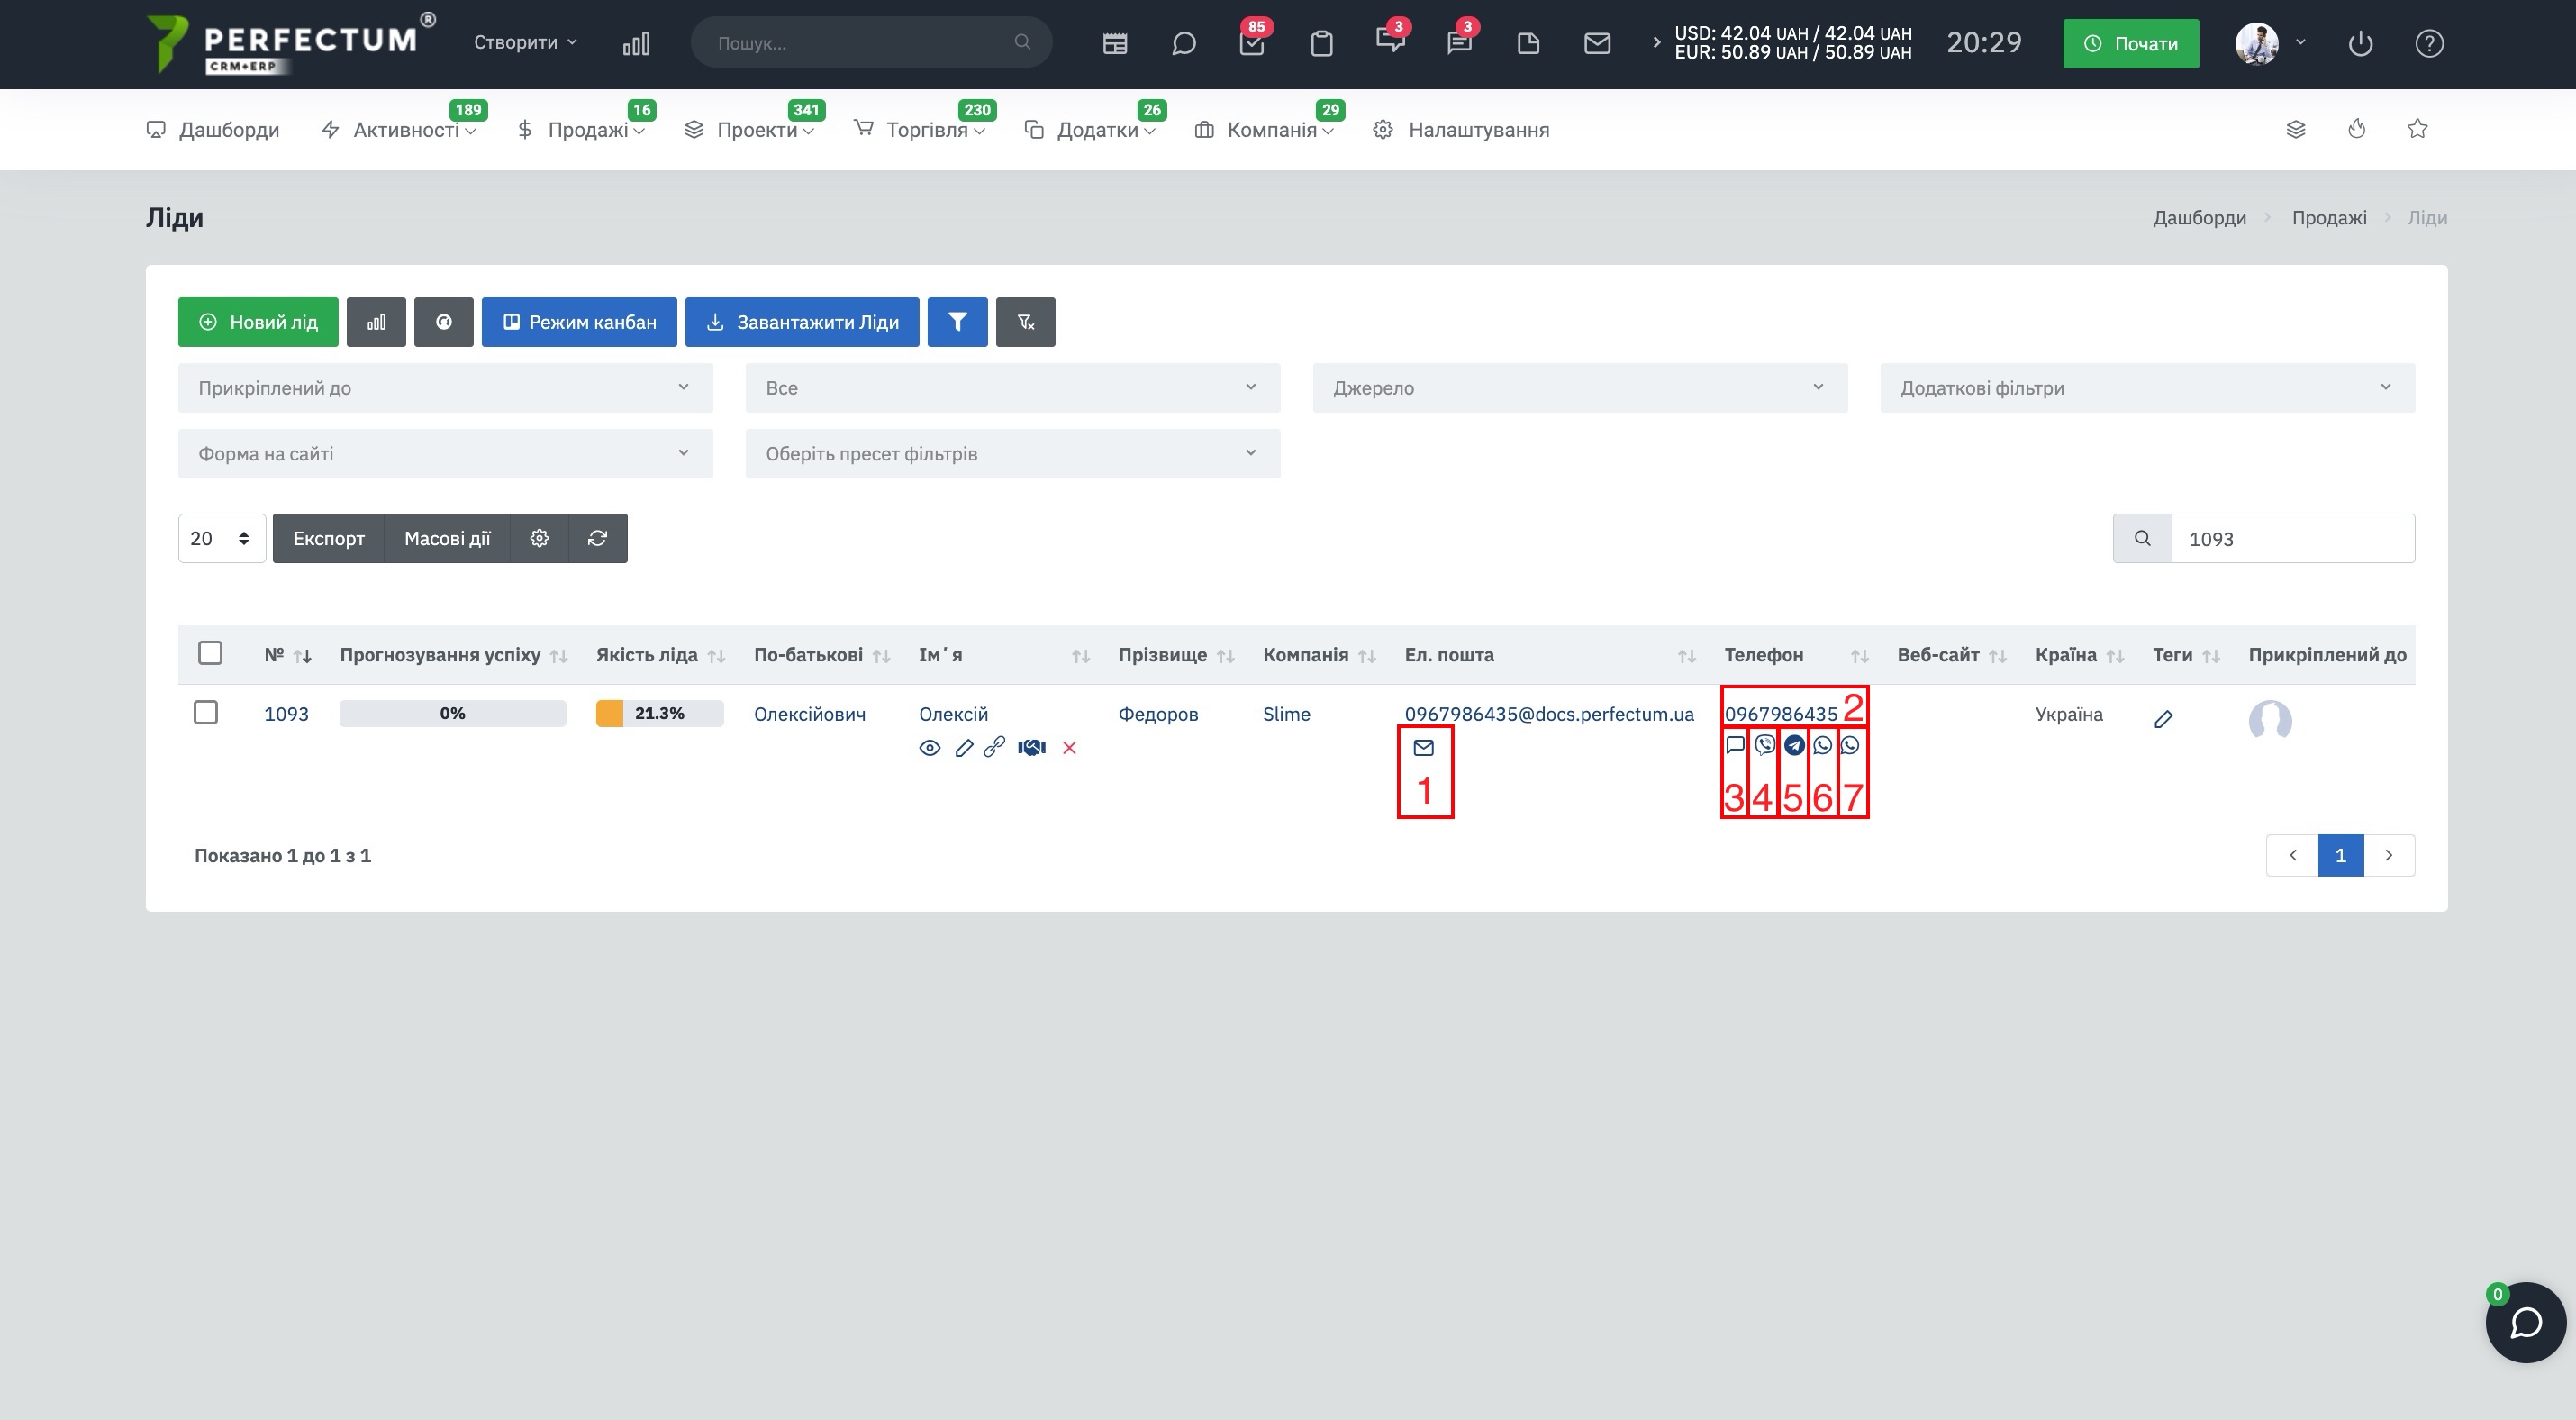Tick the checkbox for lead 1093
The width and height of the screenshot is (2576, 1420).
(206, 712)
